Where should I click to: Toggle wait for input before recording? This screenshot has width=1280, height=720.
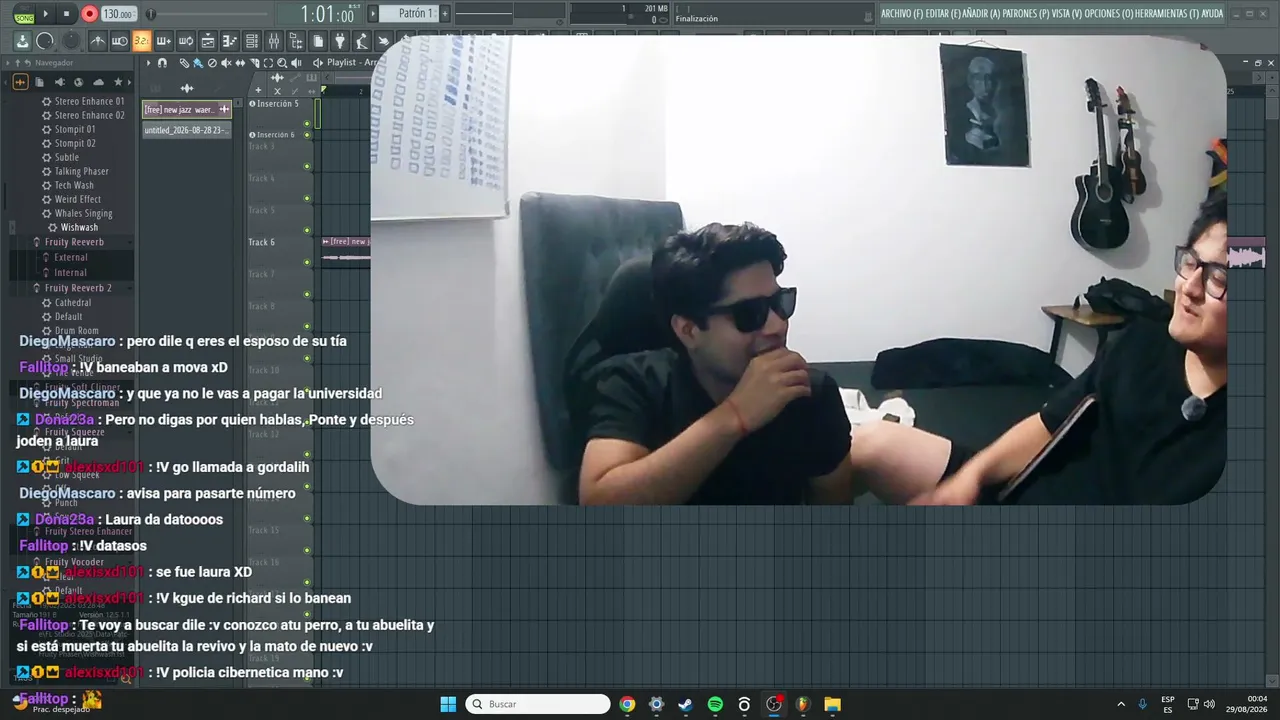point(120,41)
